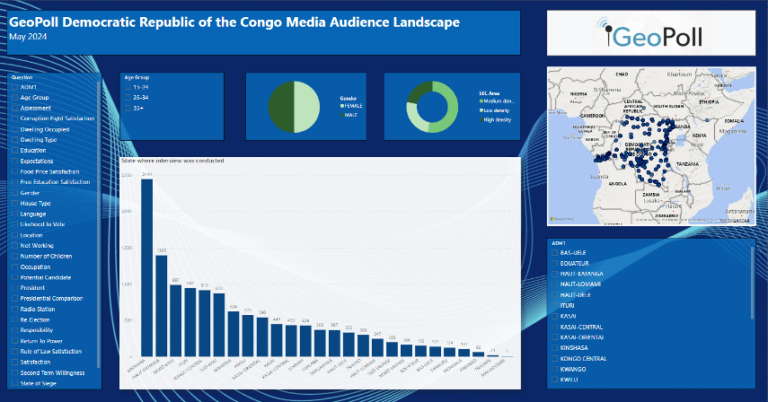The height and width of the screenshot is (402, 768).
Task: Click the High density legend marker
Action: click(479, 119)
